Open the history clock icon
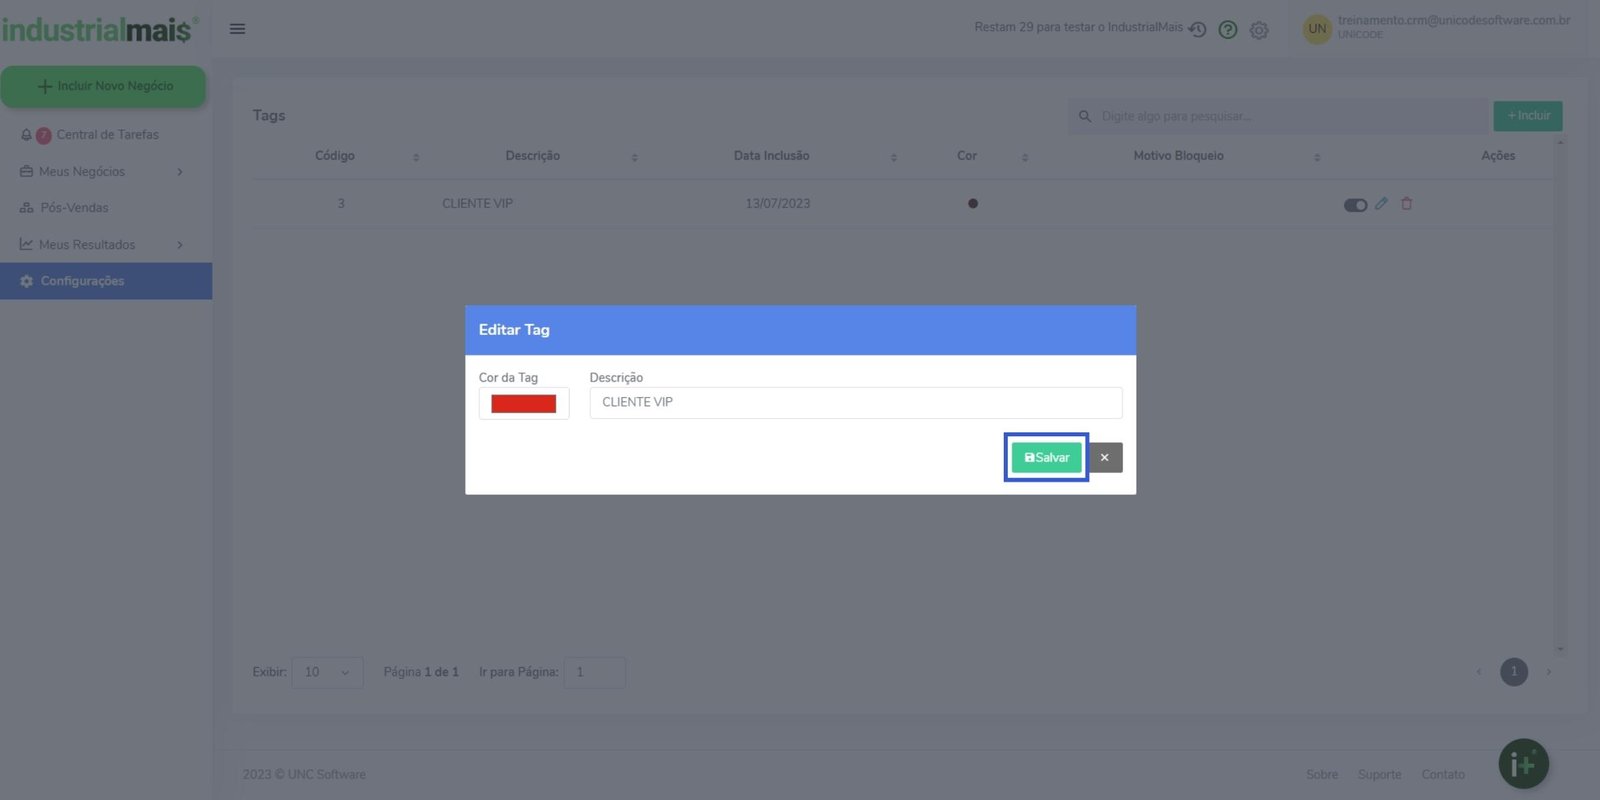1600x800 pixels. point(1197,30)
